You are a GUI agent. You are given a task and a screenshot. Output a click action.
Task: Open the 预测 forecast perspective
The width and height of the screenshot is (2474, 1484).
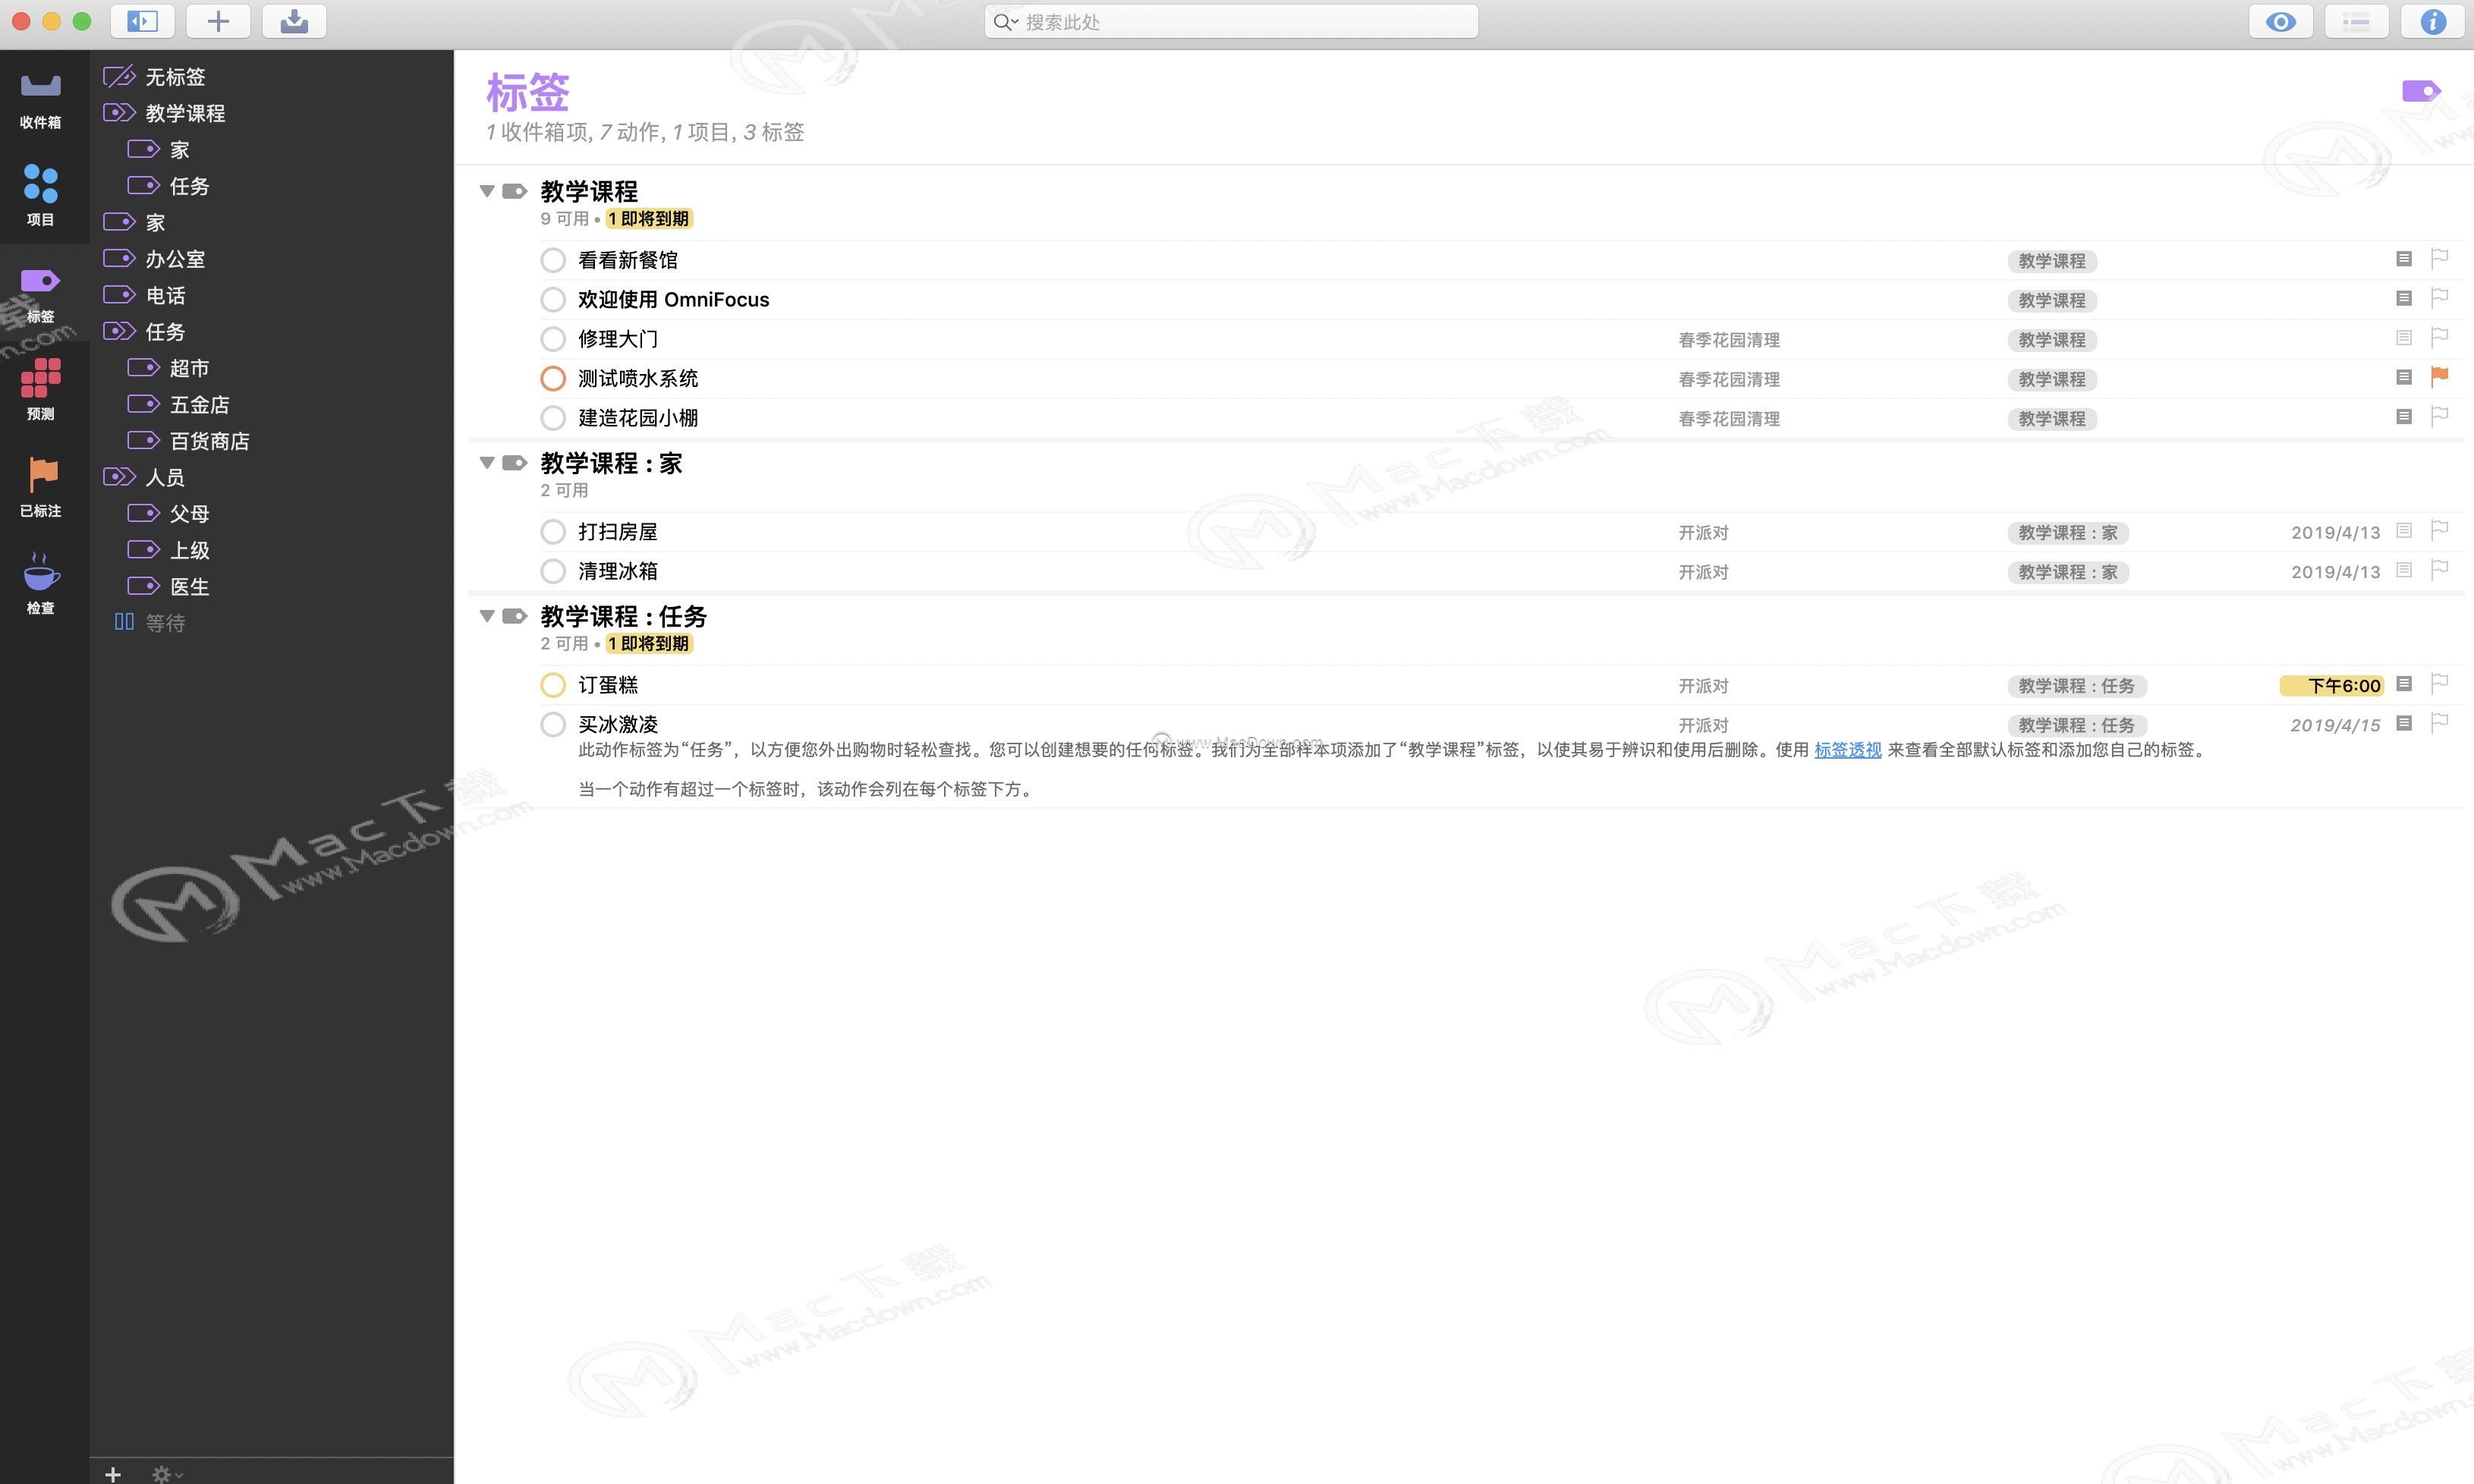[x=40, y=391]
